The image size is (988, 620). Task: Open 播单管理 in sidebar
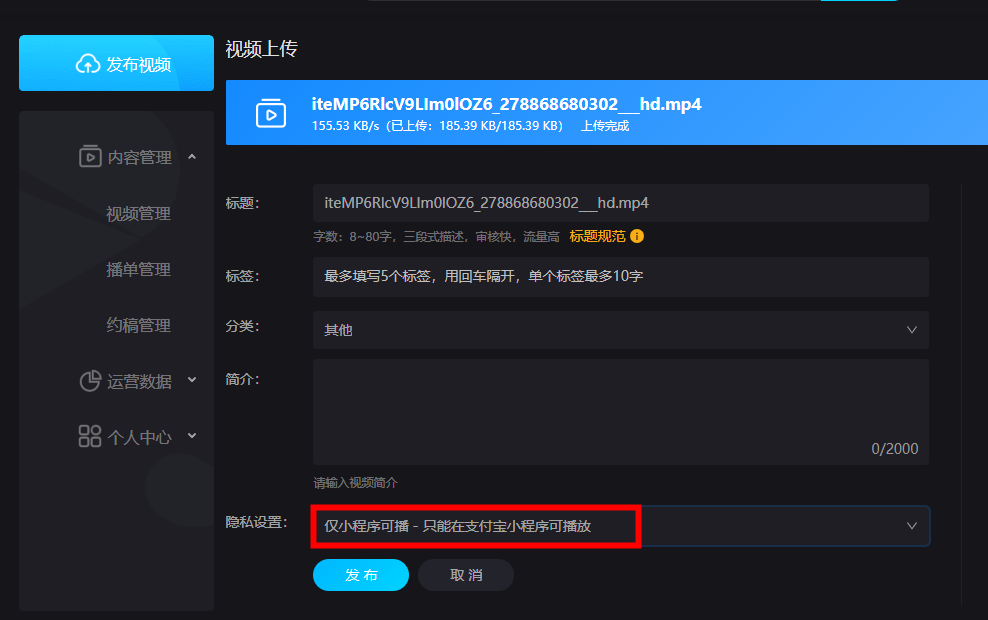[x=139, y=270]
